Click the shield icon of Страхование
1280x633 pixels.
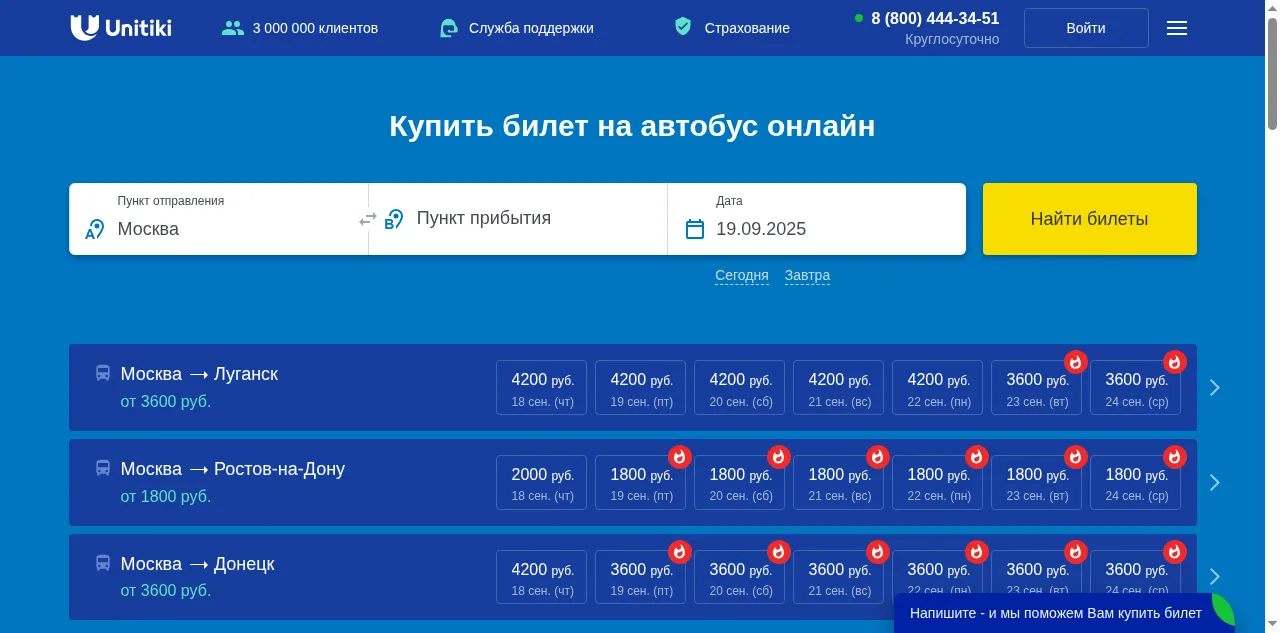(x=683, y=27)
